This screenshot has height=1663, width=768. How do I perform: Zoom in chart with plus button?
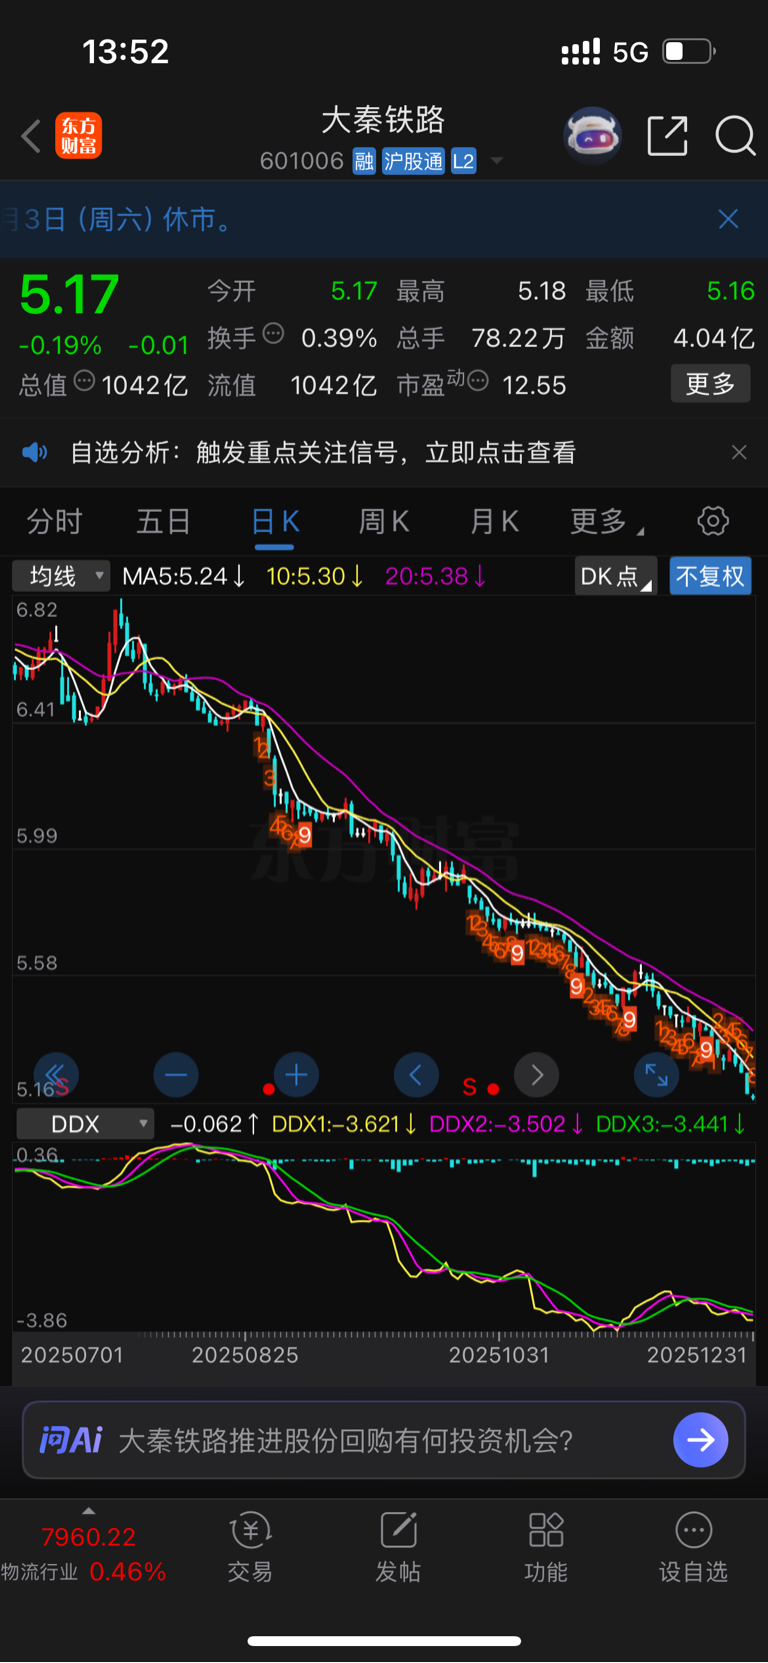click(x=296, y=1075)
